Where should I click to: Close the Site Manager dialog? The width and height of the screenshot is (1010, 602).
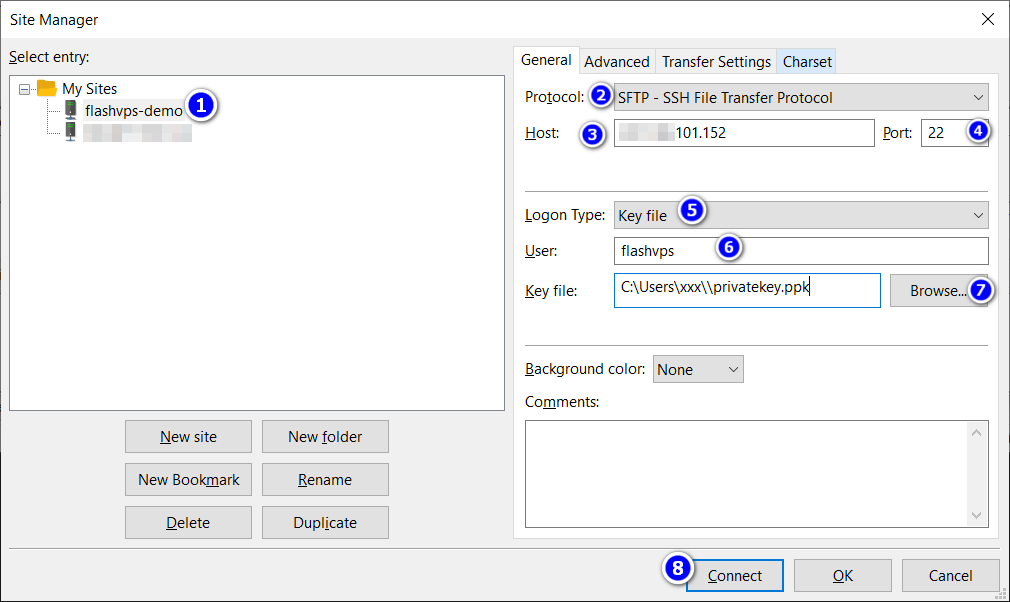coord(987,19)
